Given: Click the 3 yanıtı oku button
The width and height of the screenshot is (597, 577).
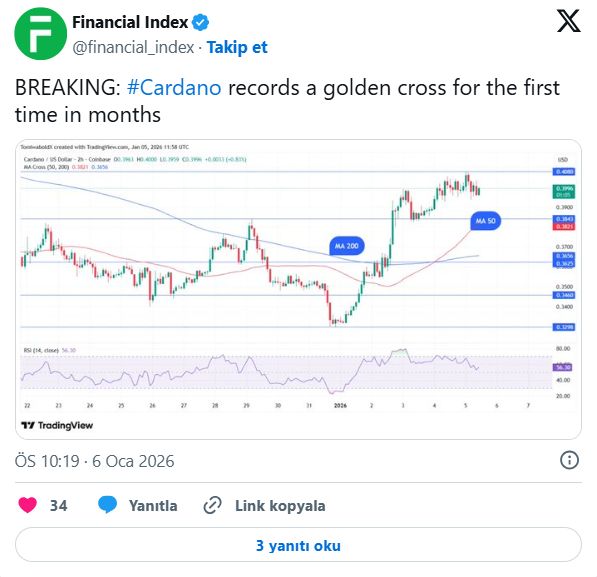Looking at the screenshot, I should 298,545.
